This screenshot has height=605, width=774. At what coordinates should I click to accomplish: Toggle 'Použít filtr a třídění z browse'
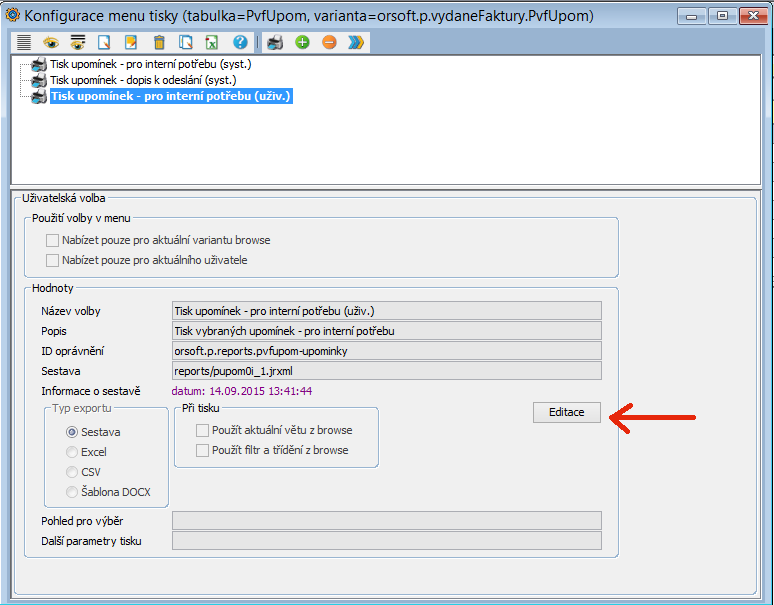pyautogui.click(x=203, y=450)
